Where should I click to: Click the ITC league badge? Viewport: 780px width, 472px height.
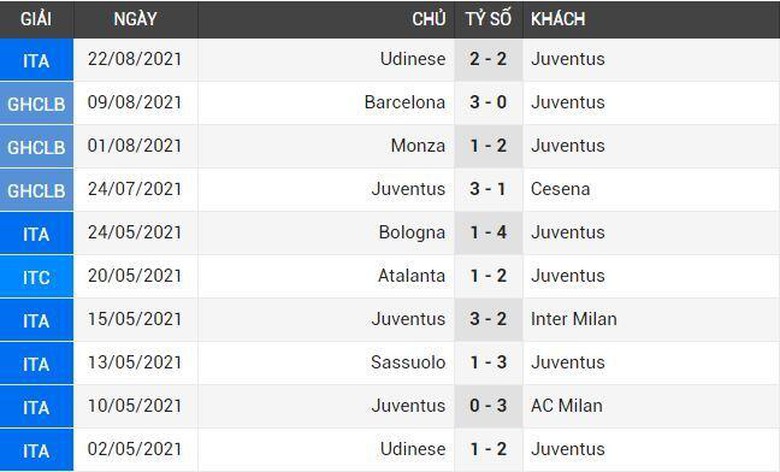pyautogui.click(x=36, y=277)
